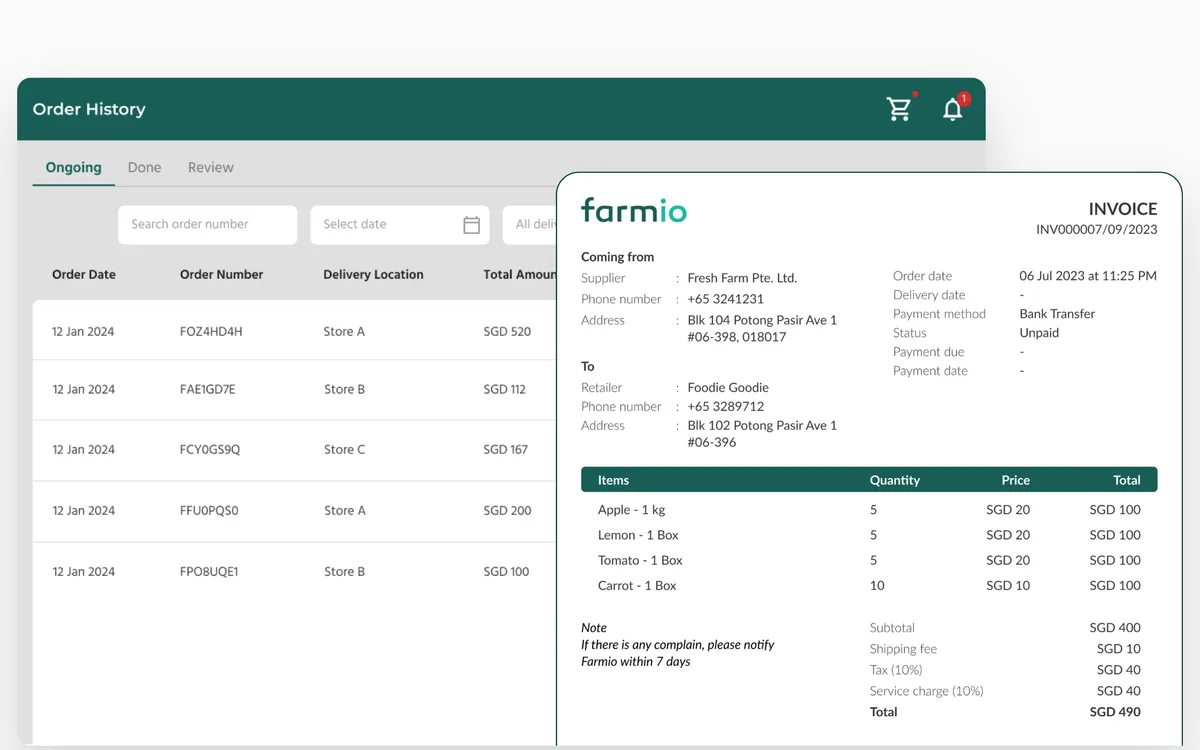Image resolution: width=1200 pixels, height=750 pixels.
Task: Click the farmio logo on invoice
Action: [634, 210]
